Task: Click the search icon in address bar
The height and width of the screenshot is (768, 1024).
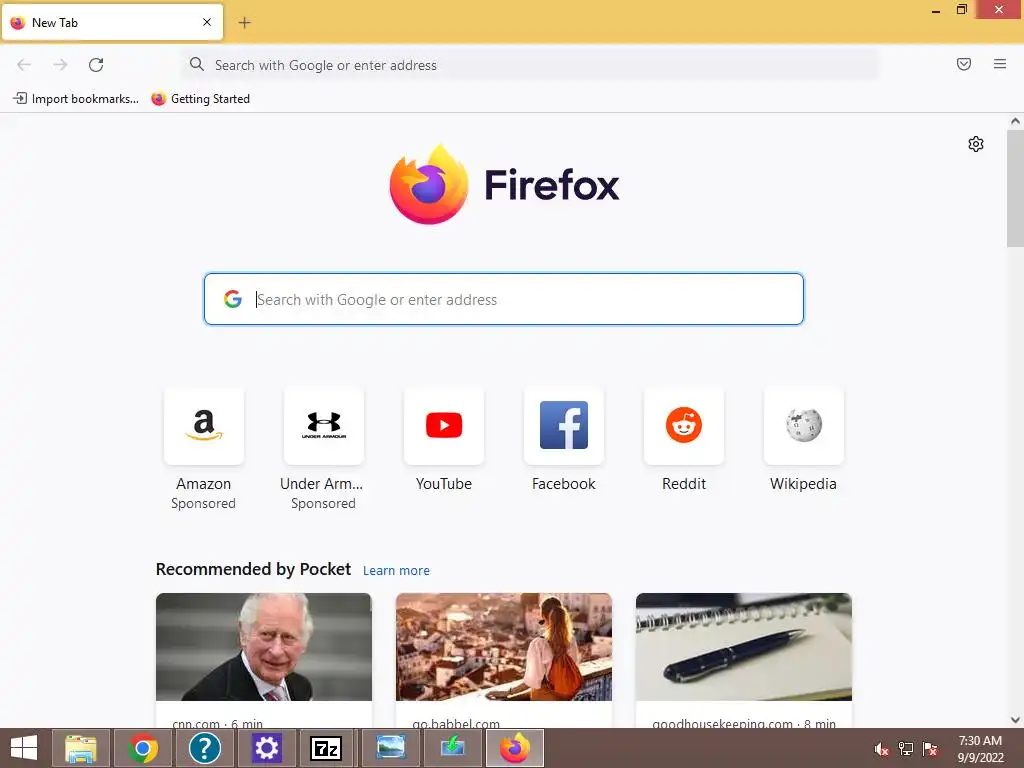Action: click(x=197, y=64)
